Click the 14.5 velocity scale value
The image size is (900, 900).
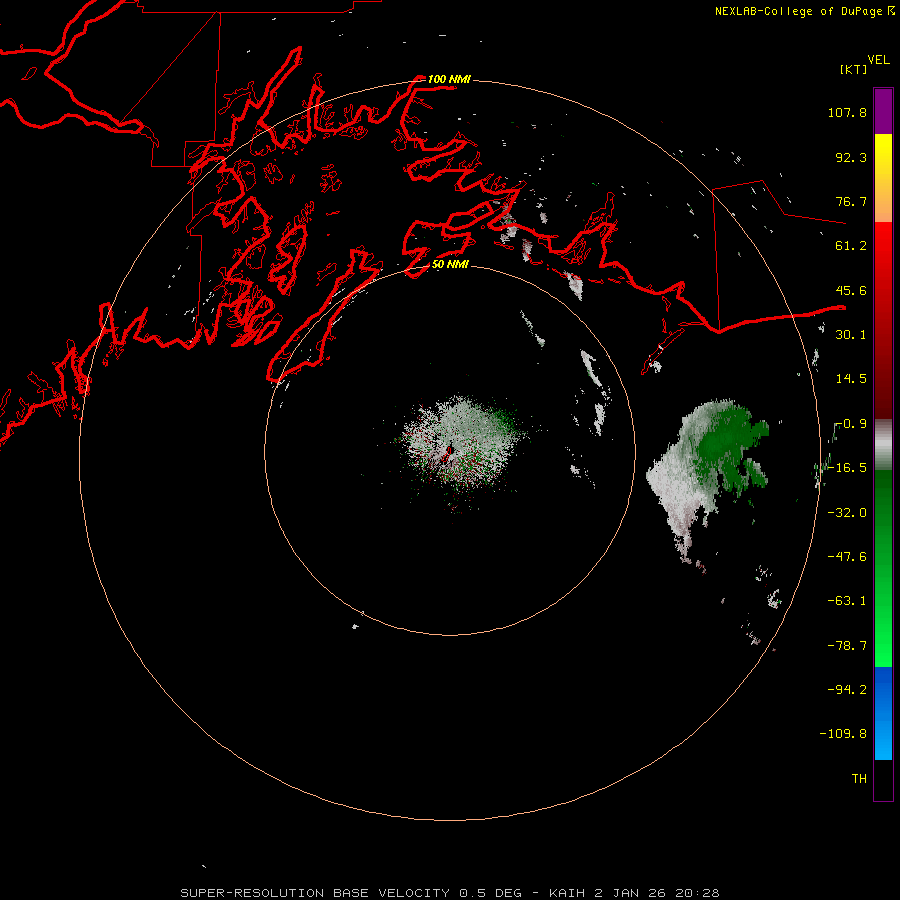851,379
